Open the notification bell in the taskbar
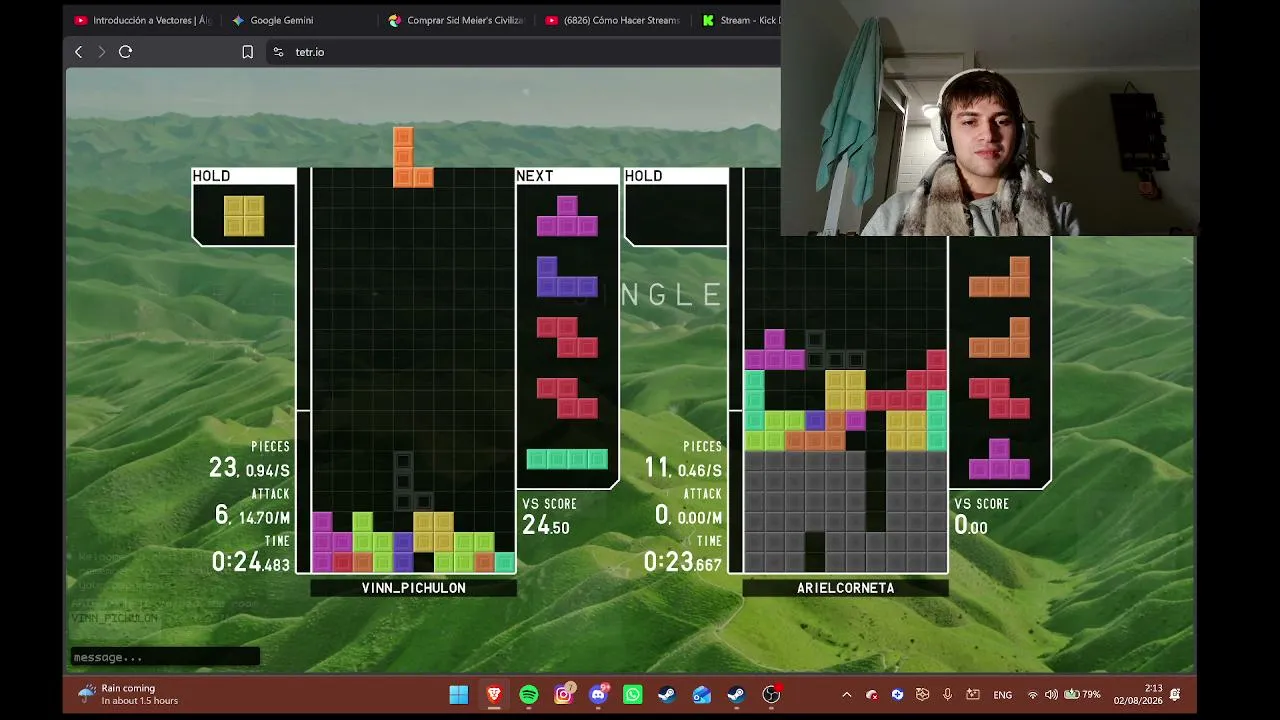This screenshot has width=1280, height=720. pos(1175,695)
